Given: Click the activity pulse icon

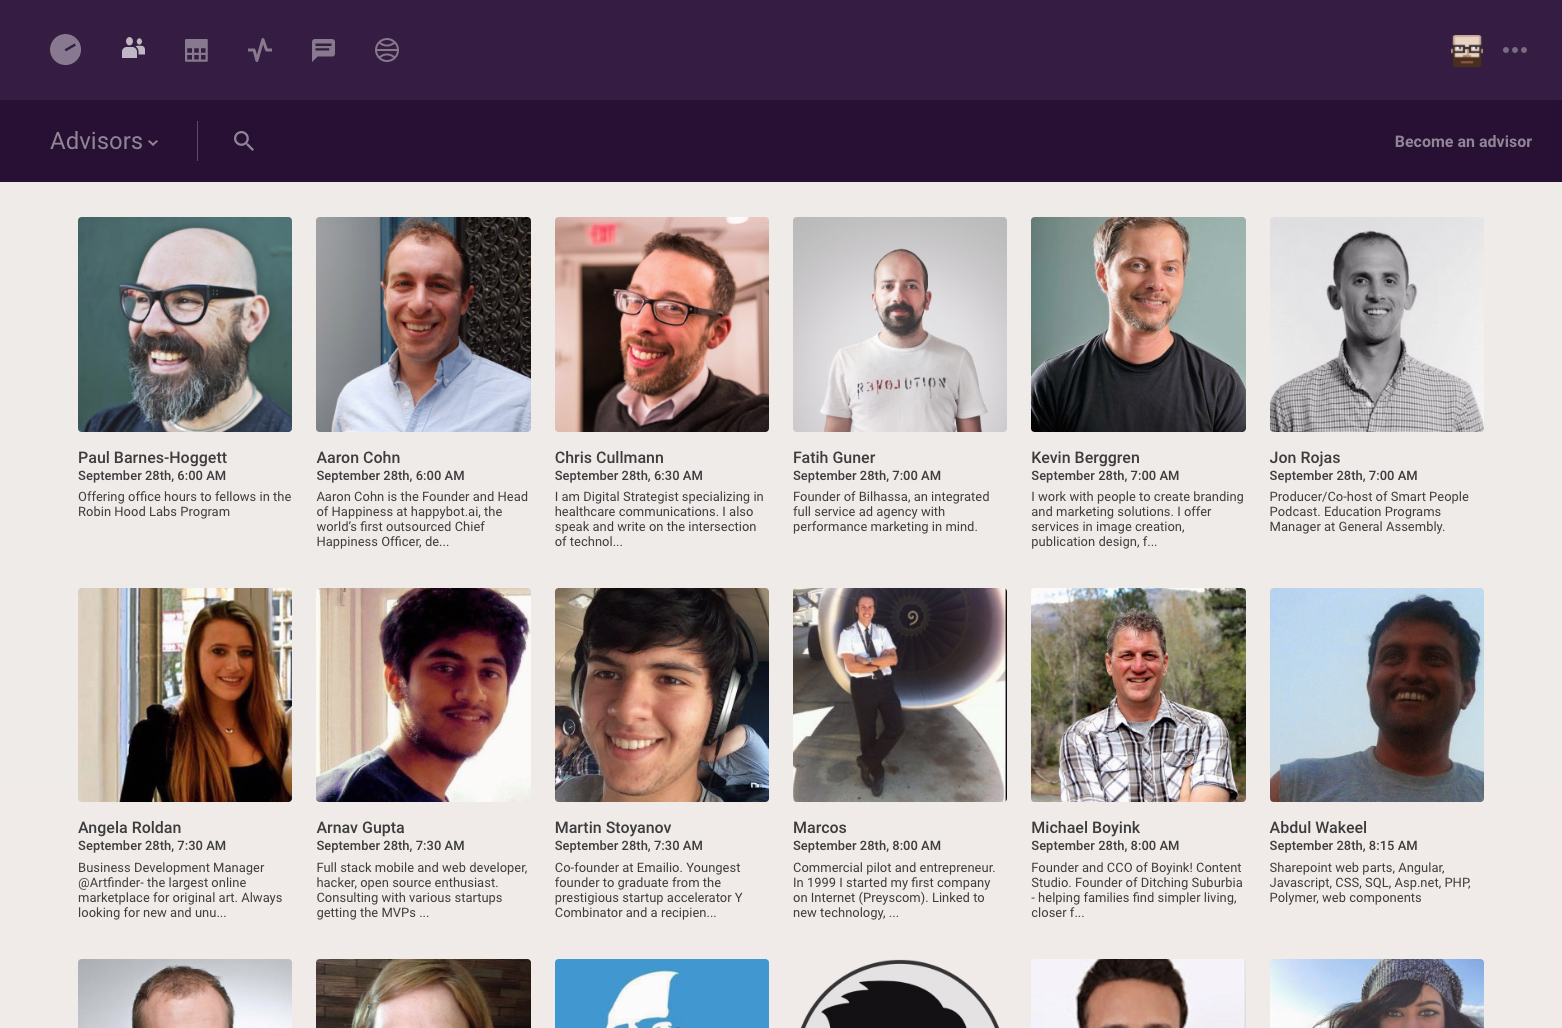Looking at the screenshot, I should [260, 50].
